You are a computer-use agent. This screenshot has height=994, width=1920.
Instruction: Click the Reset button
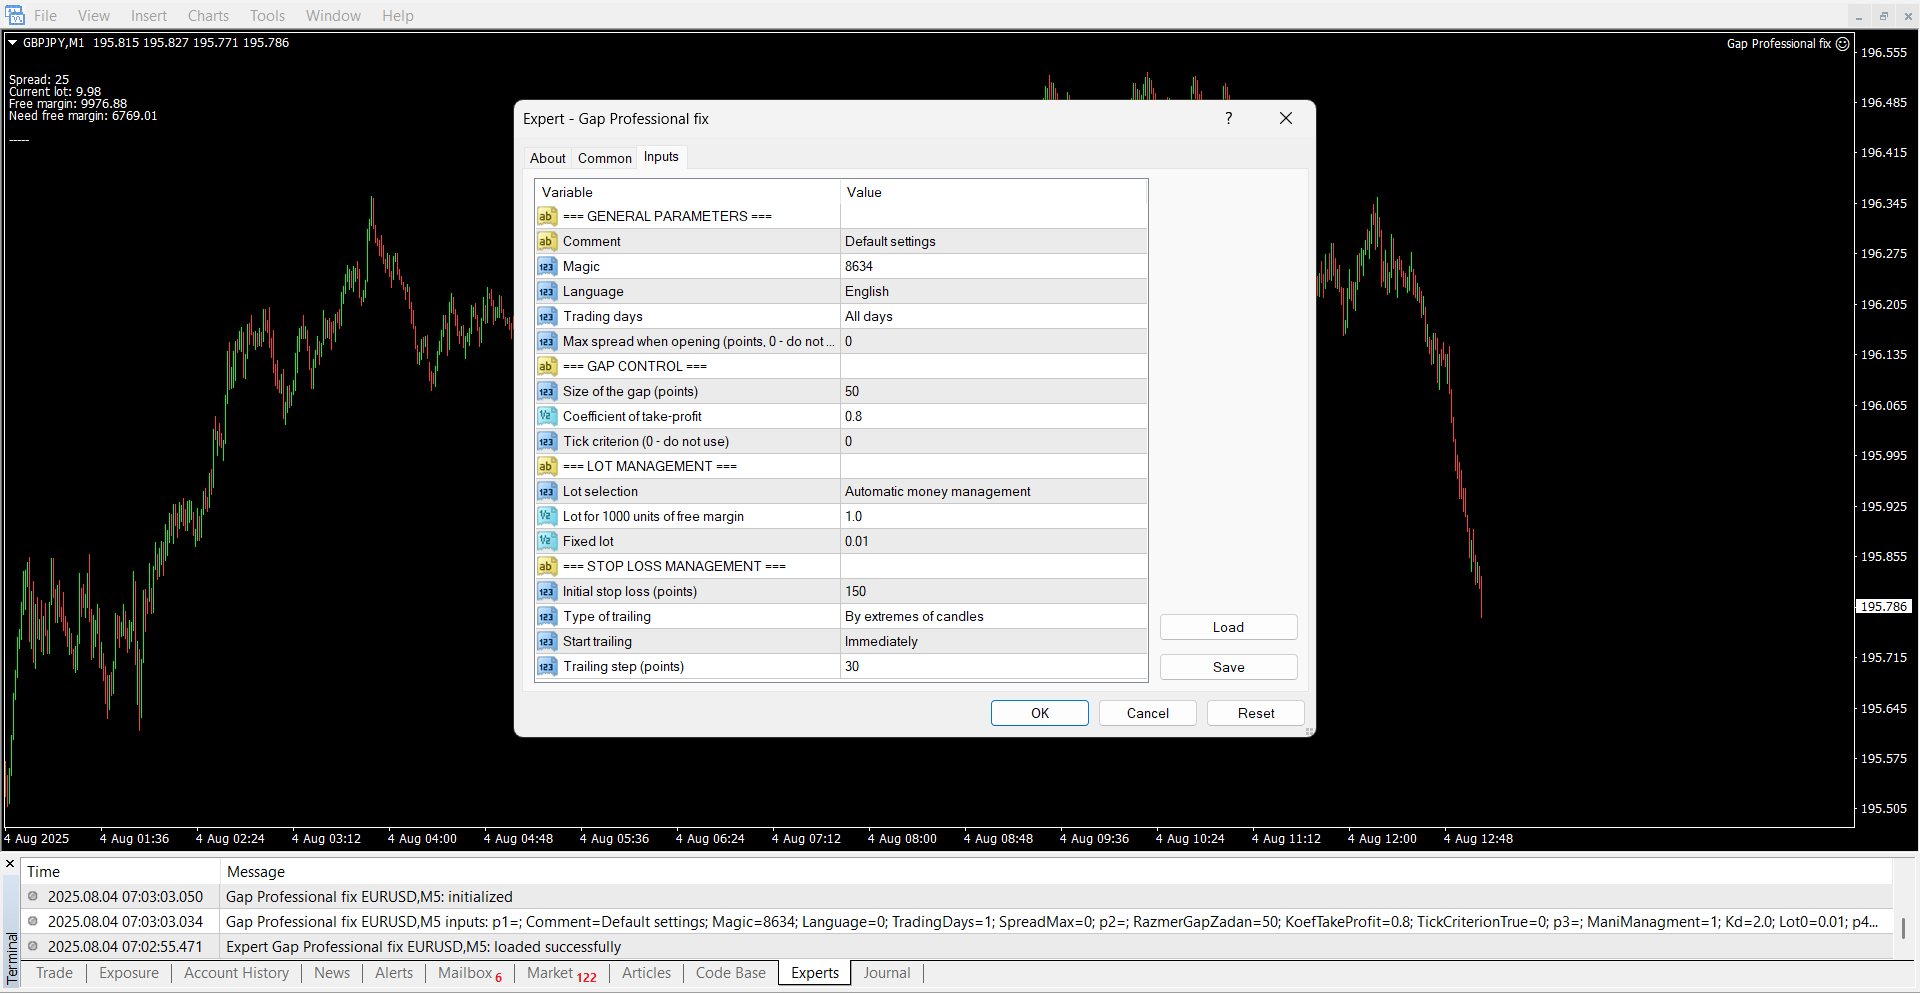click(1255, 714)
